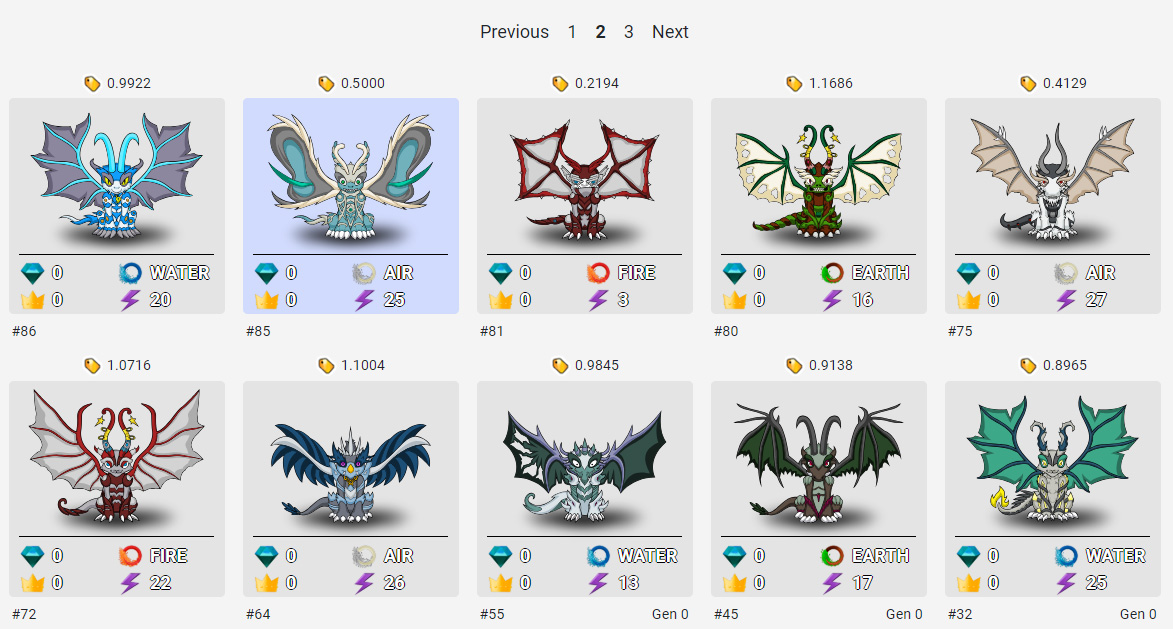Viewport: 1173px width, 629px height.
Task: Click the AIR element icon on dragon #75
Action: pos(1066,273)
